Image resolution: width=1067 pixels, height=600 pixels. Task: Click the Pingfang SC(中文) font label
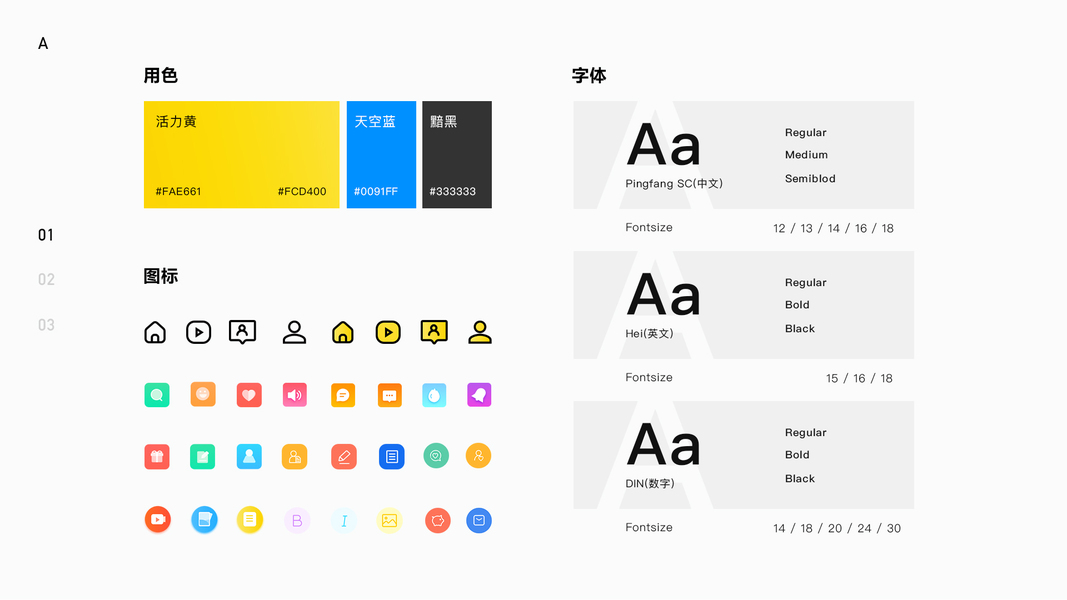click(674, 184)
